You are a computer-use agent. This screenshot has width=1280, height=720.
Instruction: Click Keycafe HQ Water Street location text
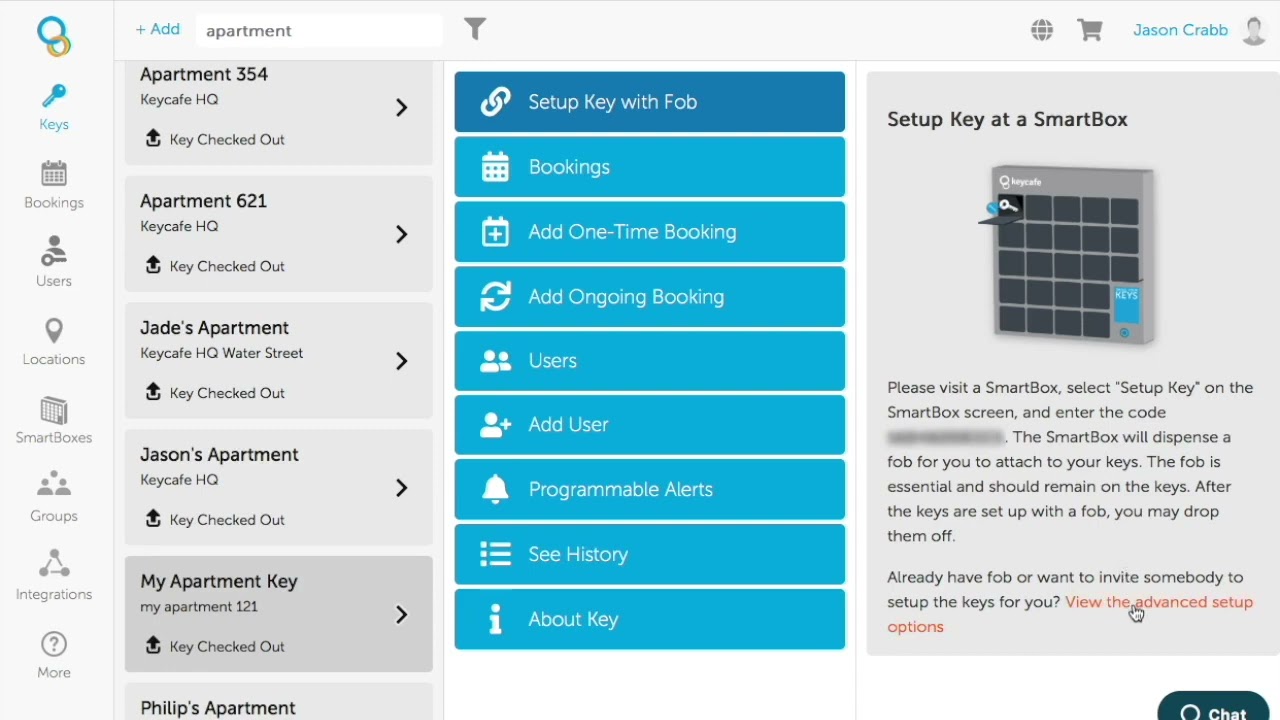(221, 353)
